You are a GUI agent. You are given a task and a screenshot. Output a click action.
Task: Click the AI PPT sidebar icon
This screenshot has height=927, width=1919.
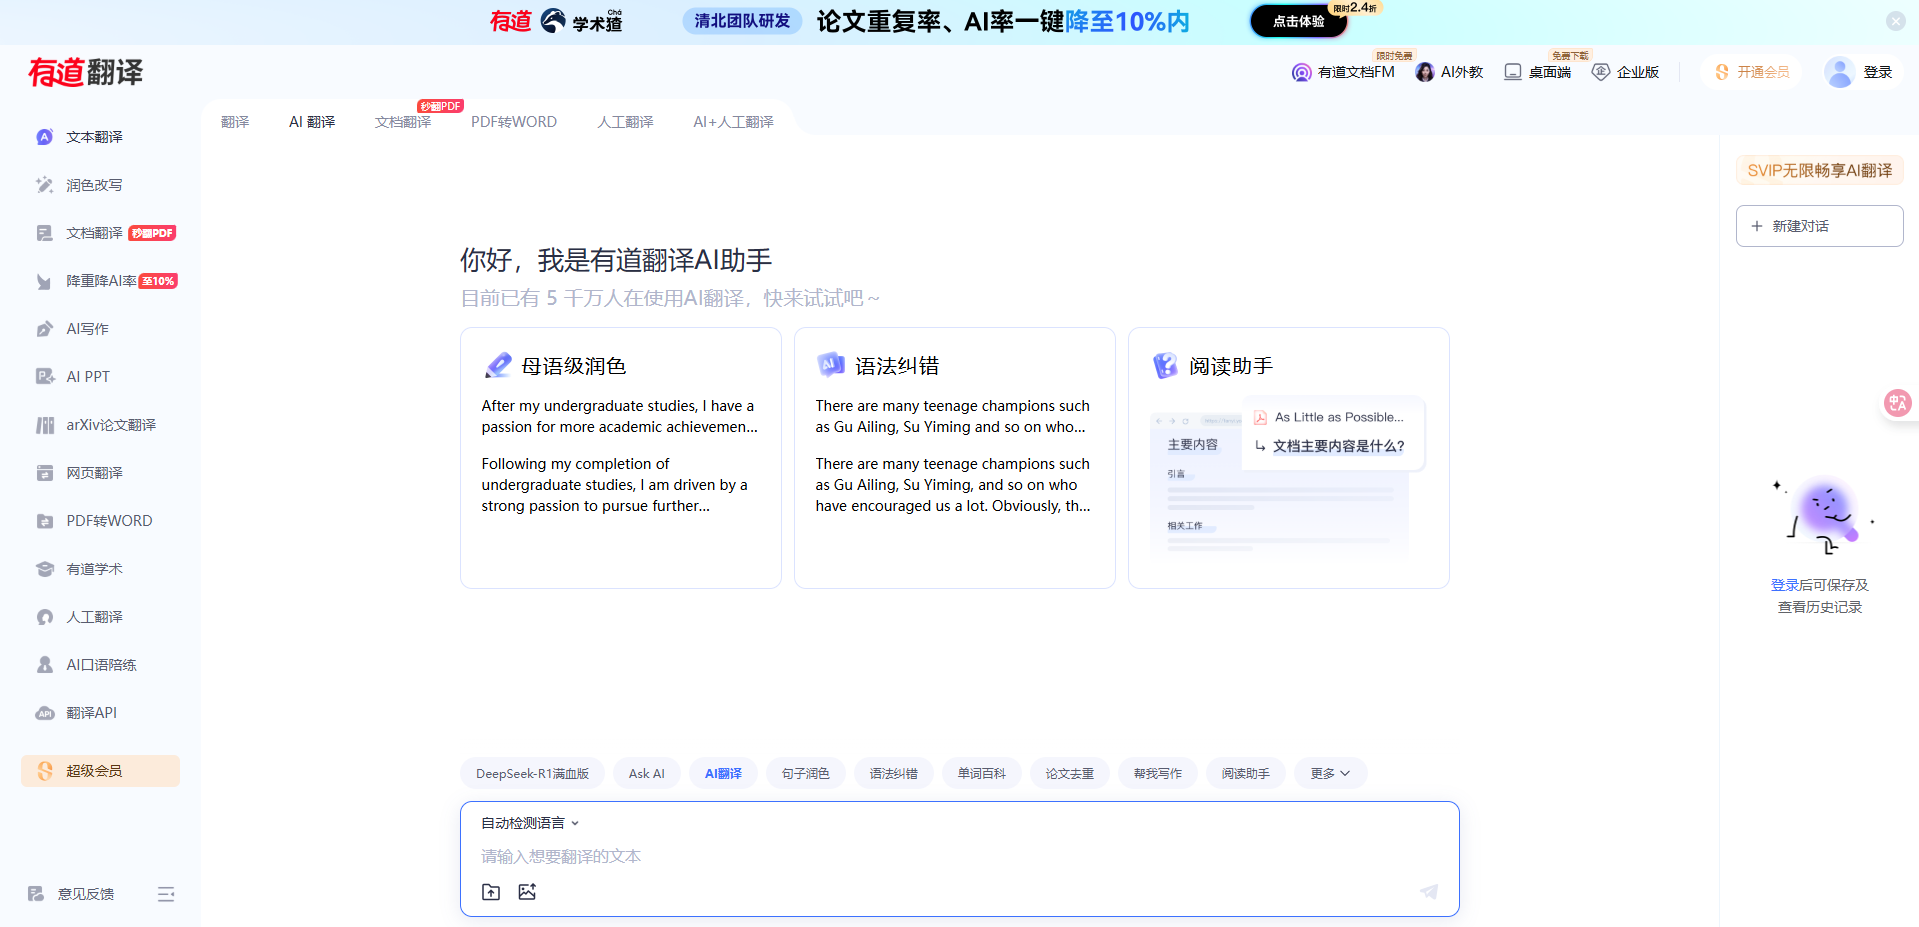[x=44, y=377]
